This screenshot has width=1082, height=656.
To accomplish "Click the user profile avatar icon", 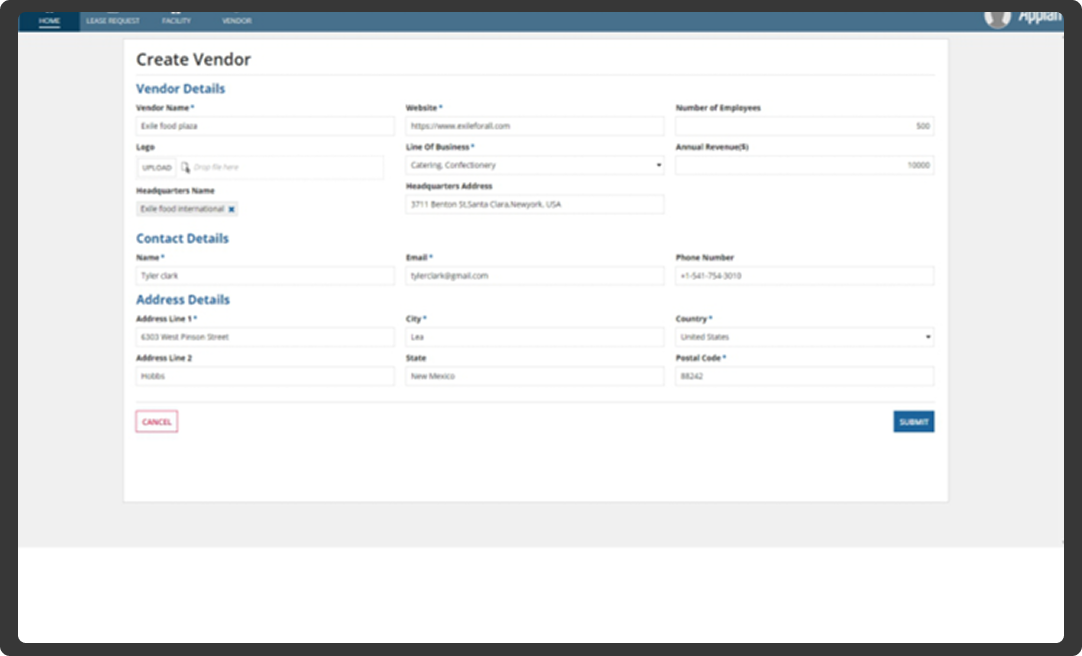I will 997,16.
